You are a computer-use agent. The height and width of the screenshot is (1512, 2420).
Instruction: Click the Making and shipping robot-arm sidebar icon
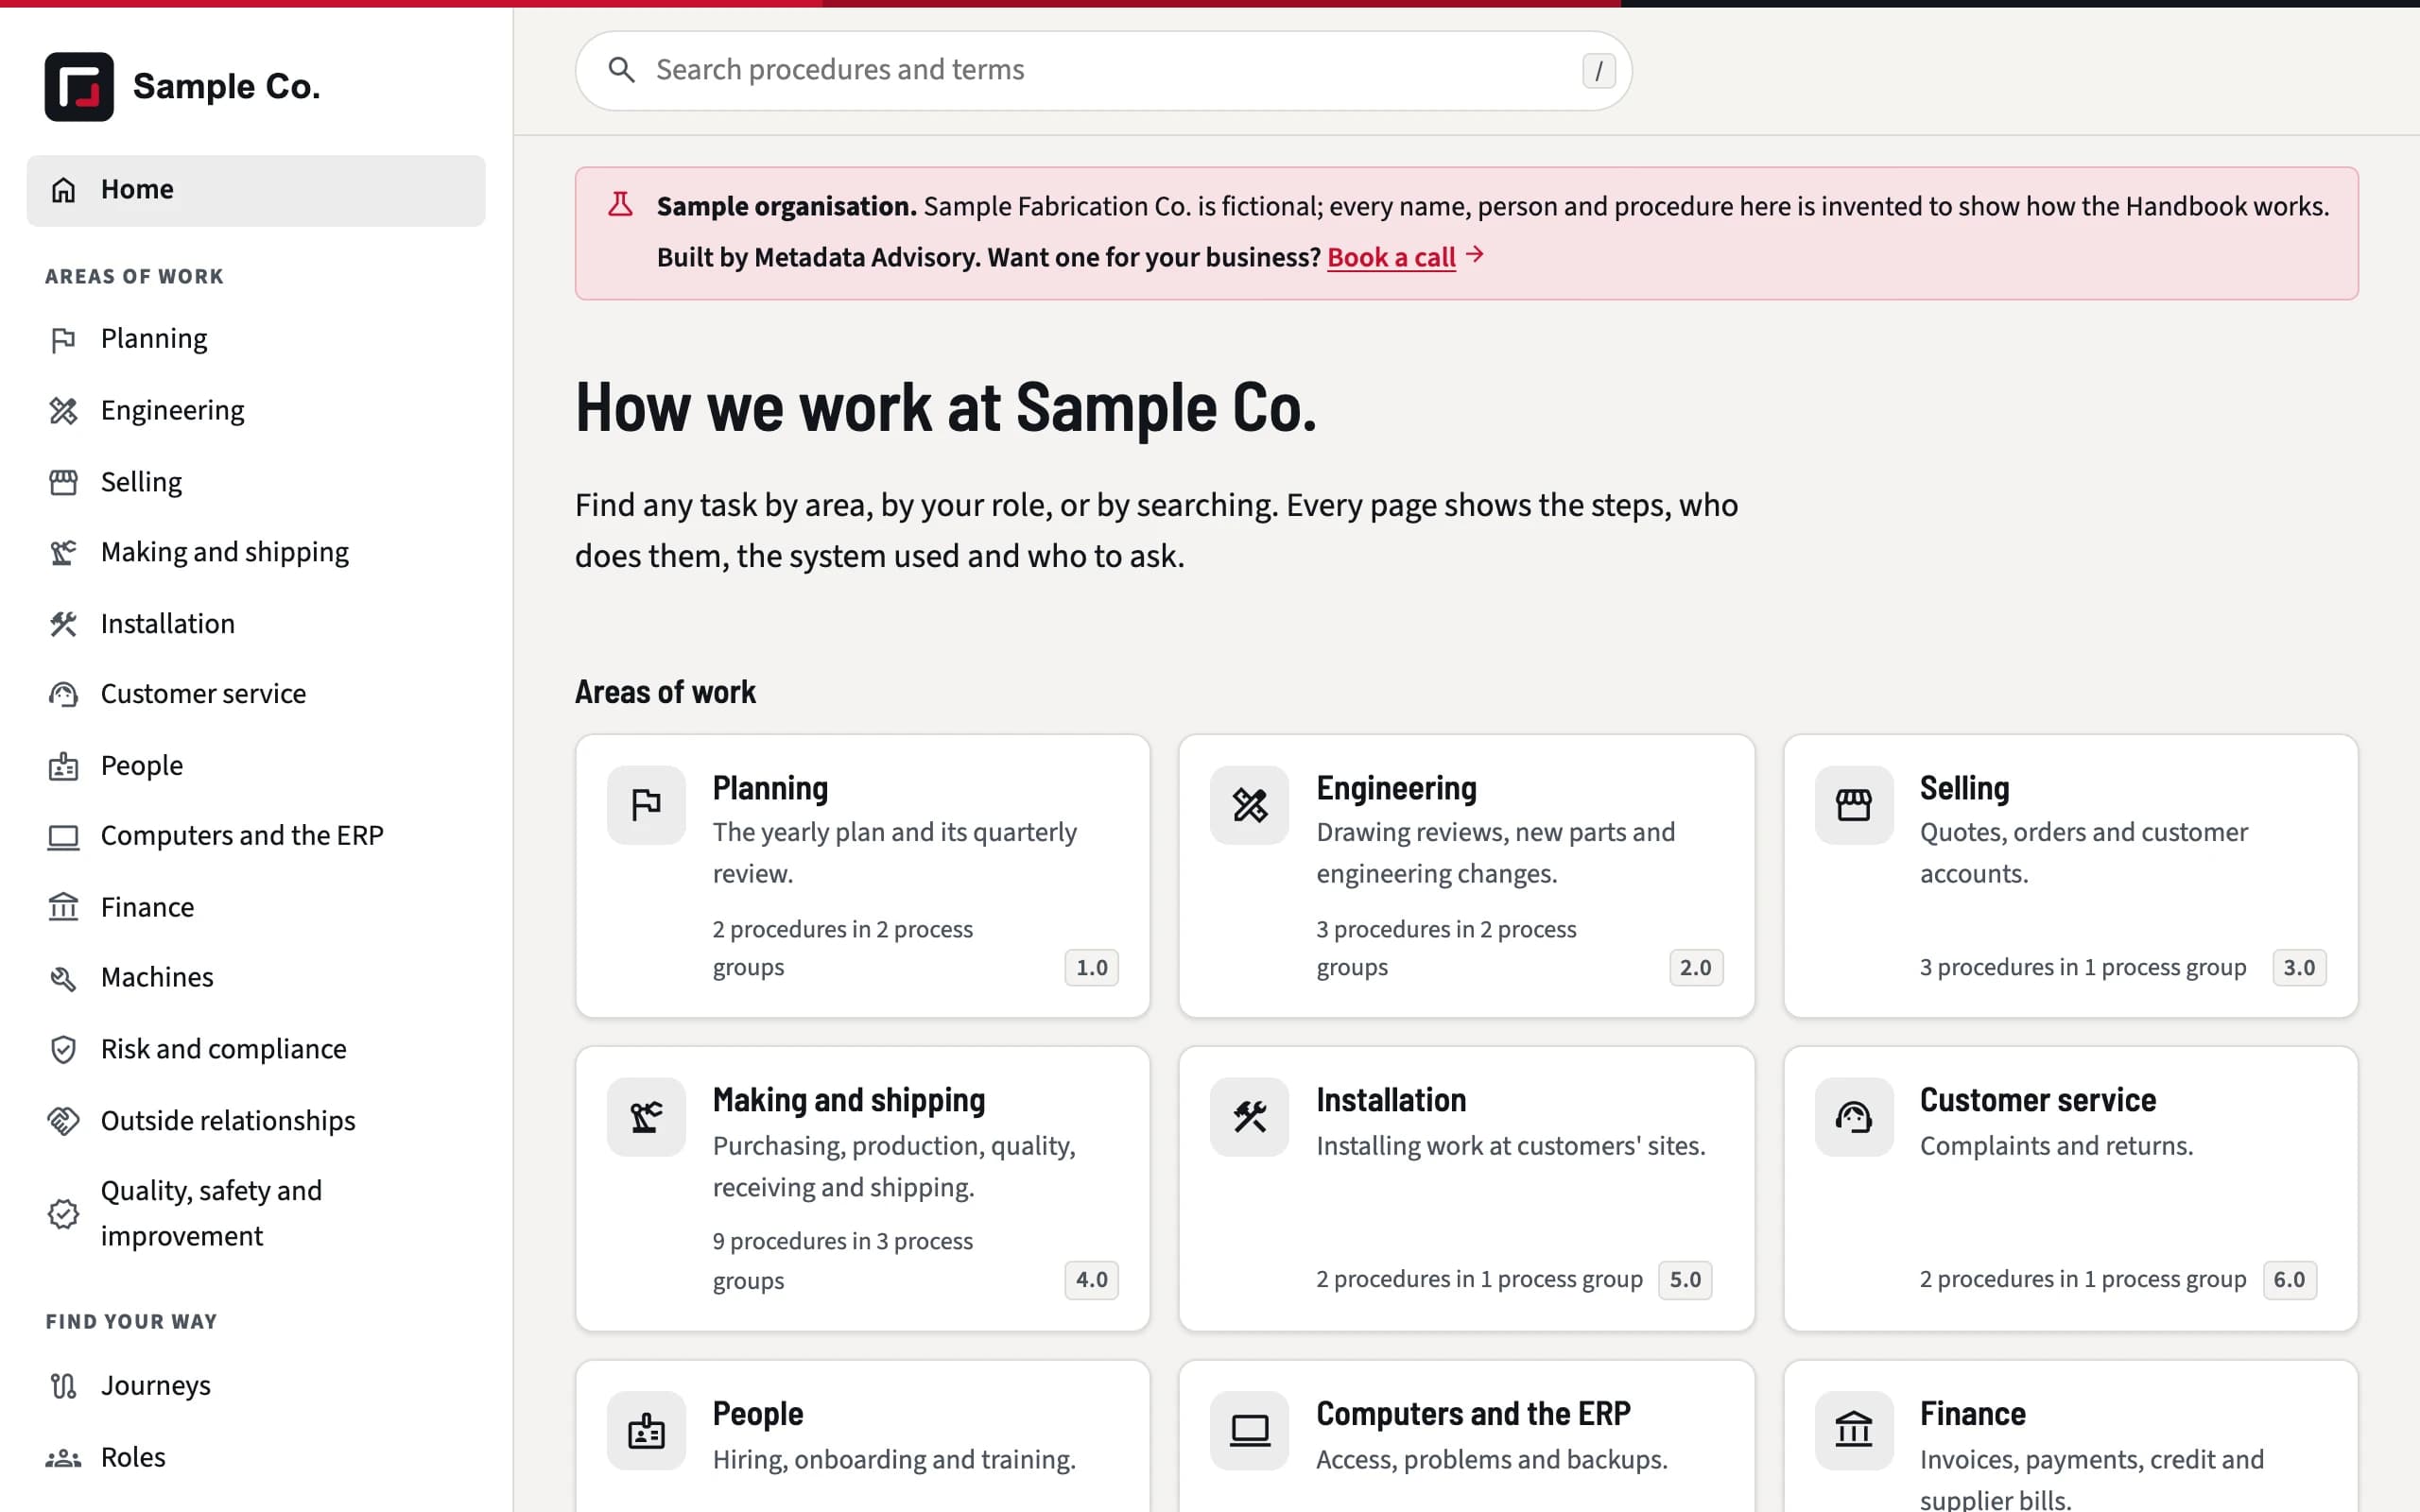coord(63,553)
